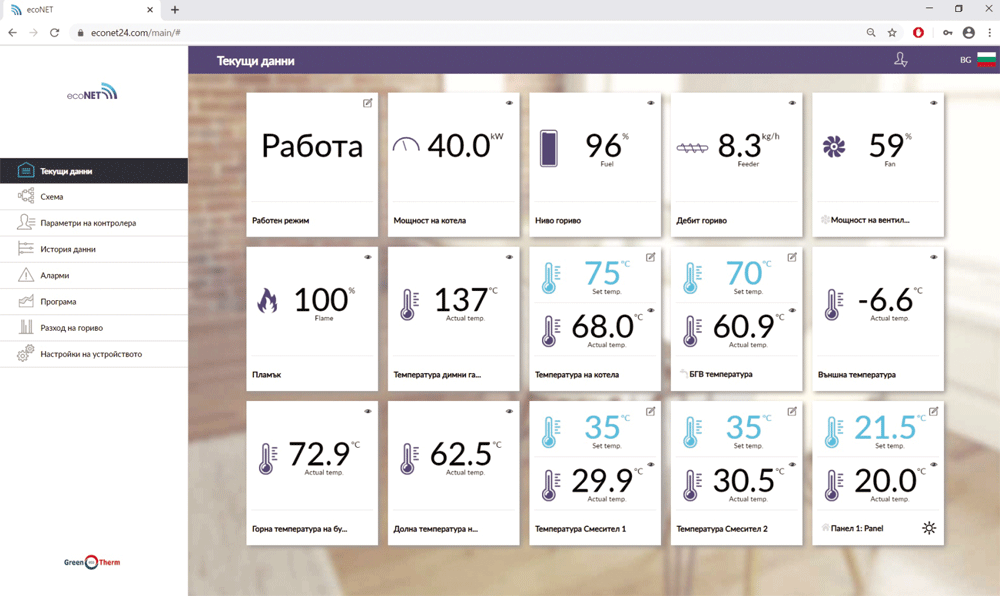The image size is (1000, 596).
Task: Hide the Пламък (Flame) tile
Action: (x=366, y=256)
